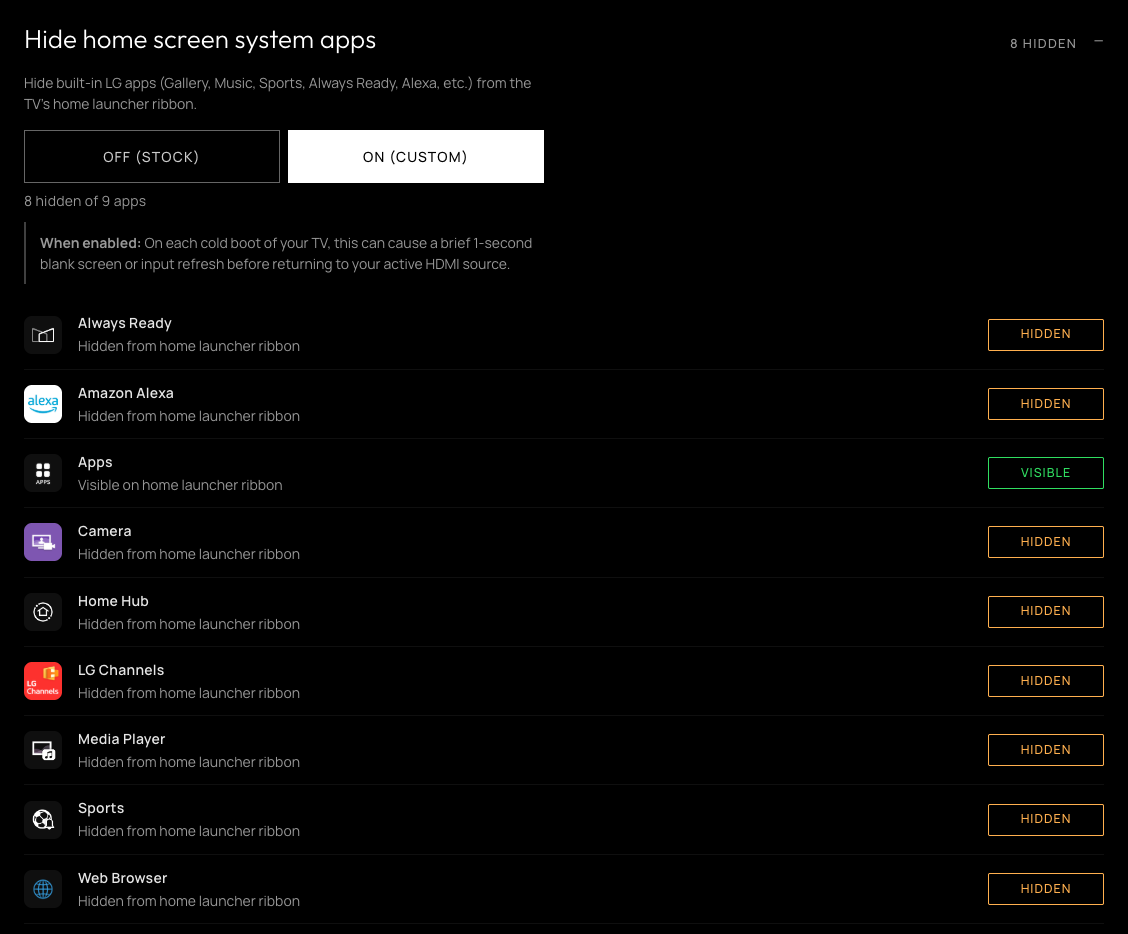Screen dimensions: 1128x934
Task: Click the Sports soccer ball icon
Action: click(43, 819)
